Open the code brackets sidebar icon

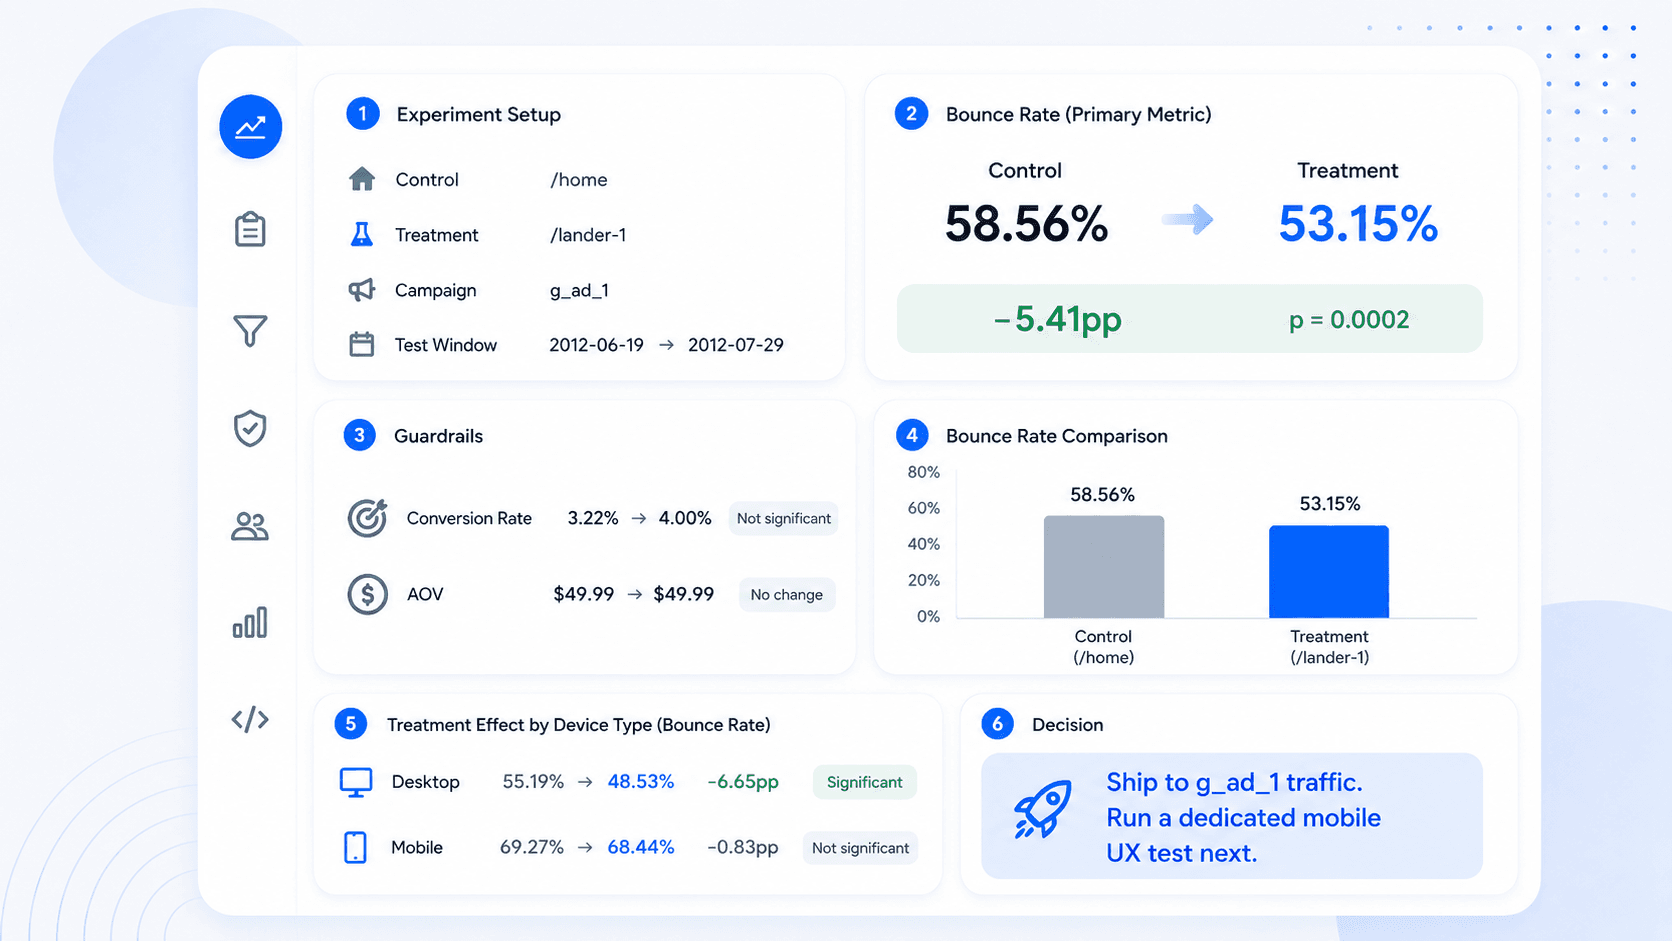click(250, 719)
